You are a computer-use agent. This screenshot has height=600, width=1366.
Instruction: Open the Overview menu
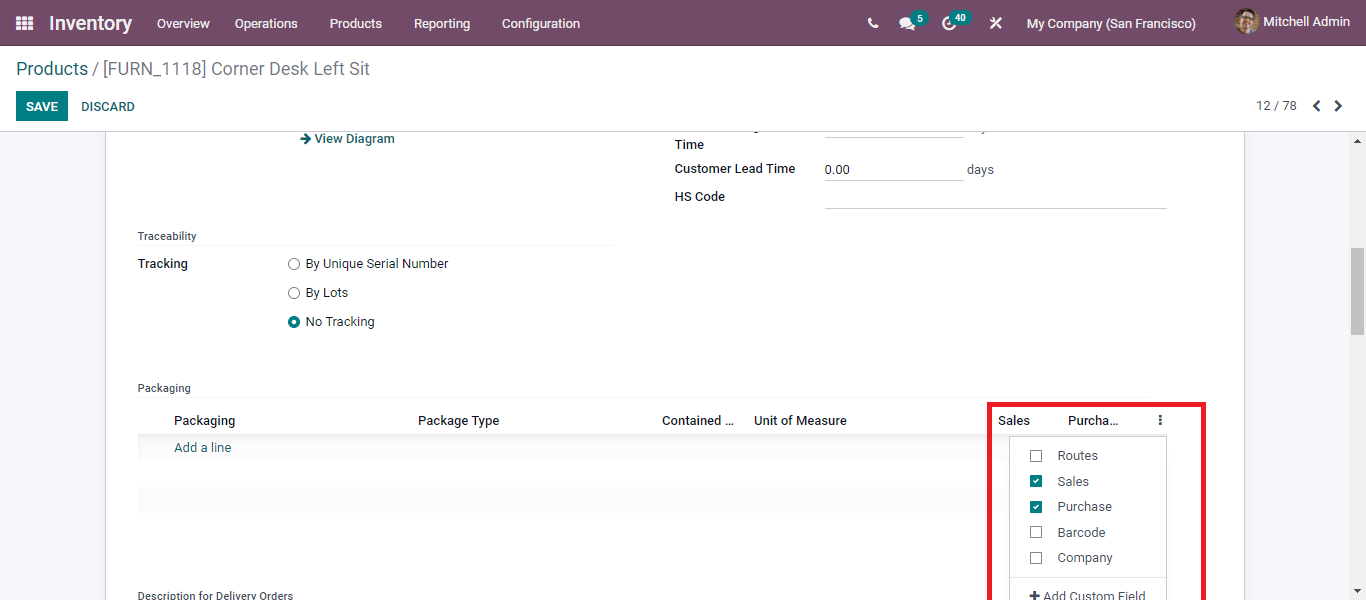(x=183, y=23)
